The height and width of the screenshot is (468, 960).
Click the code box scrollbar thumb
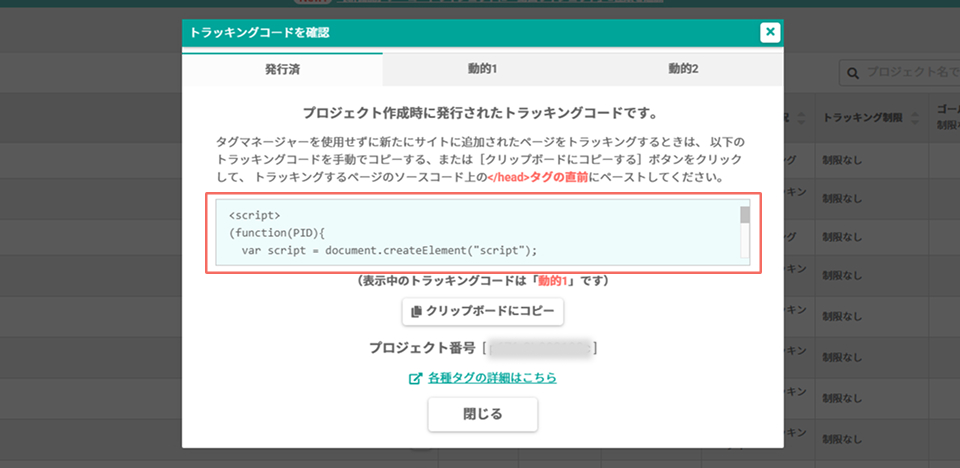click(745, 214)
